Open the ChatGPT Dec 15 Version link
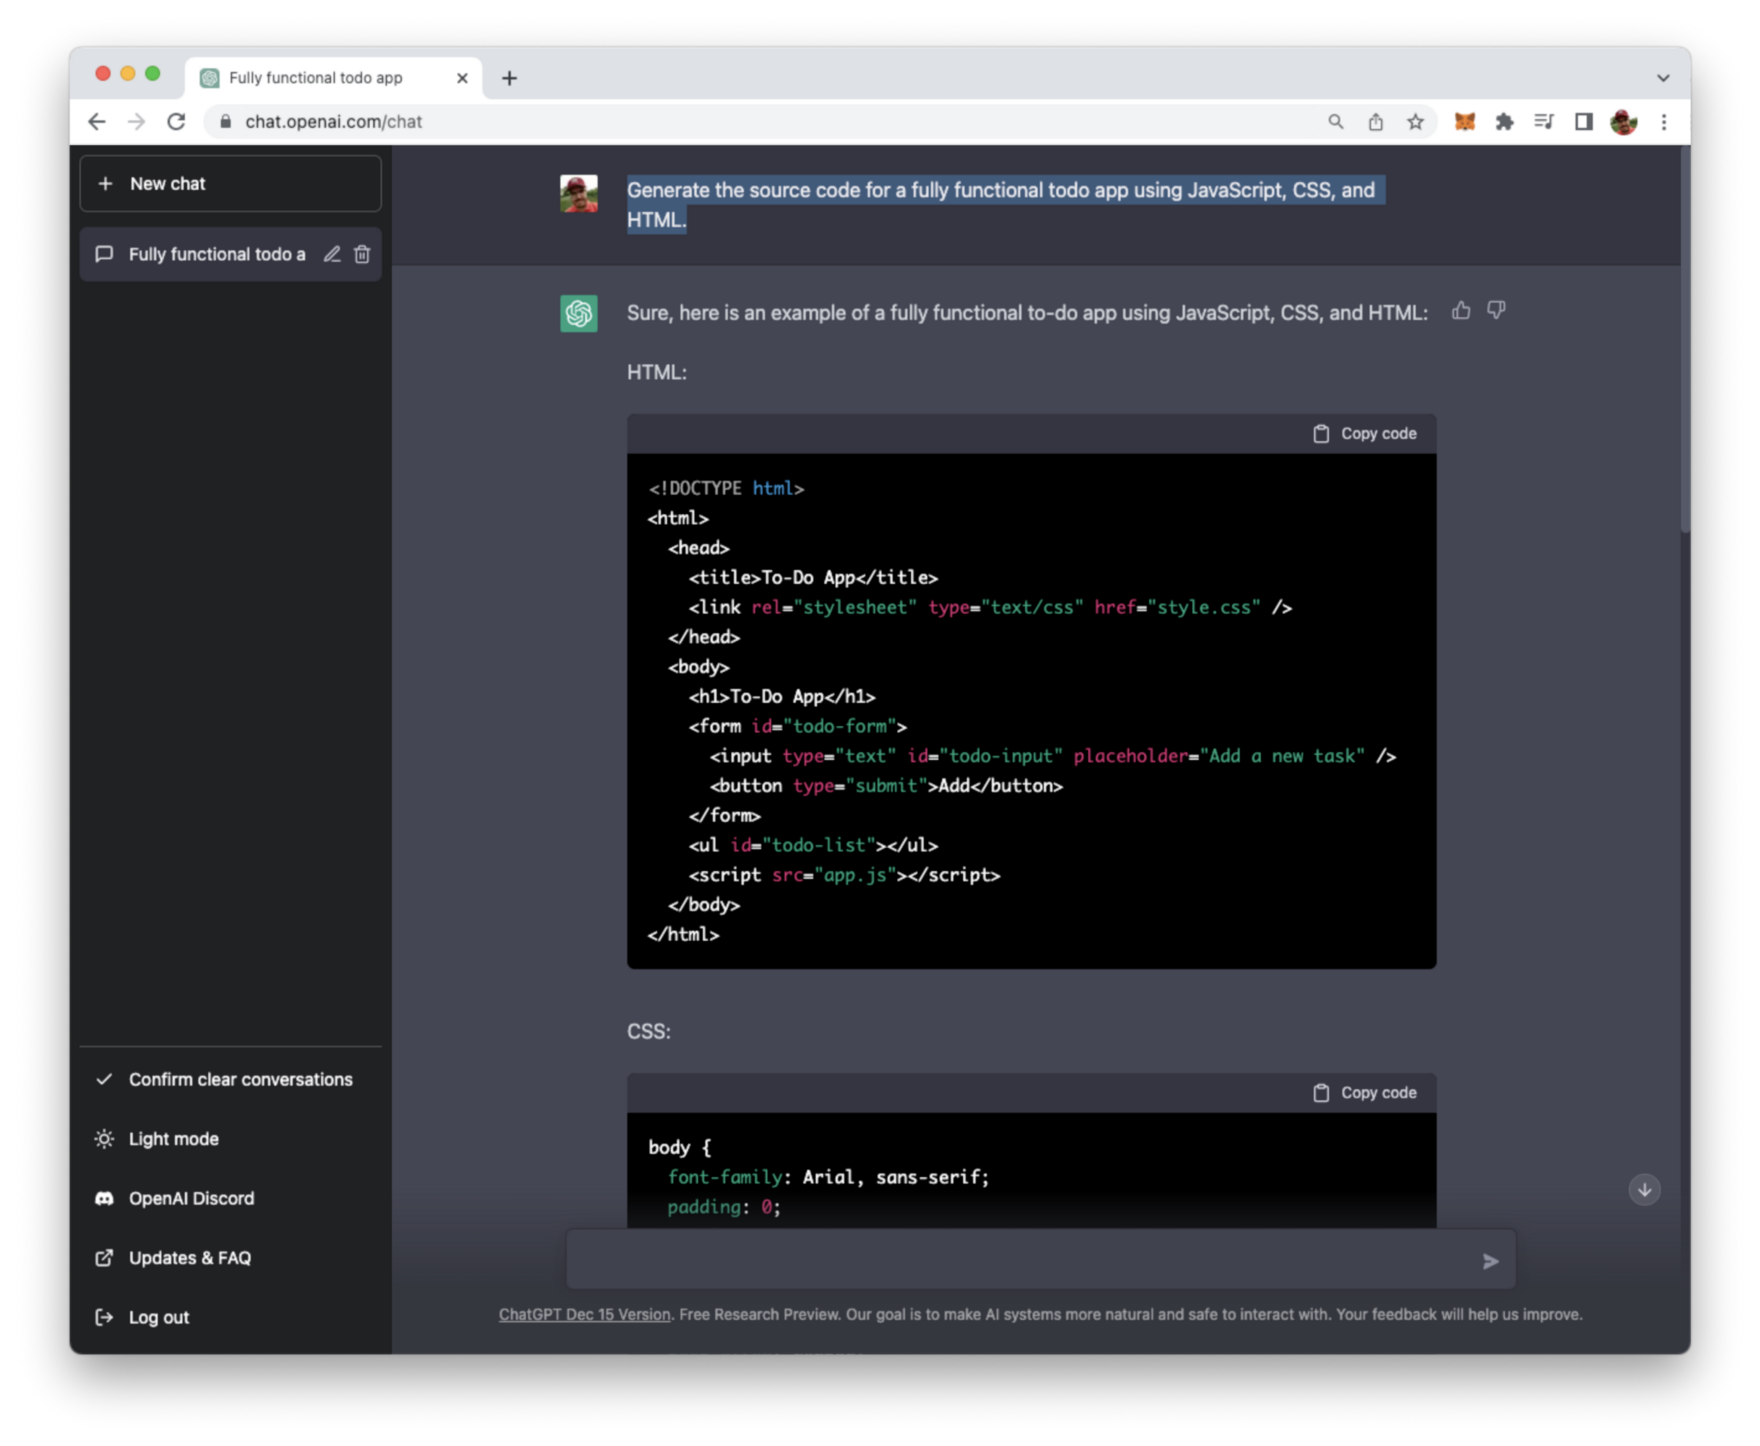1760x1446 pixels. (x=584, y=1315)
